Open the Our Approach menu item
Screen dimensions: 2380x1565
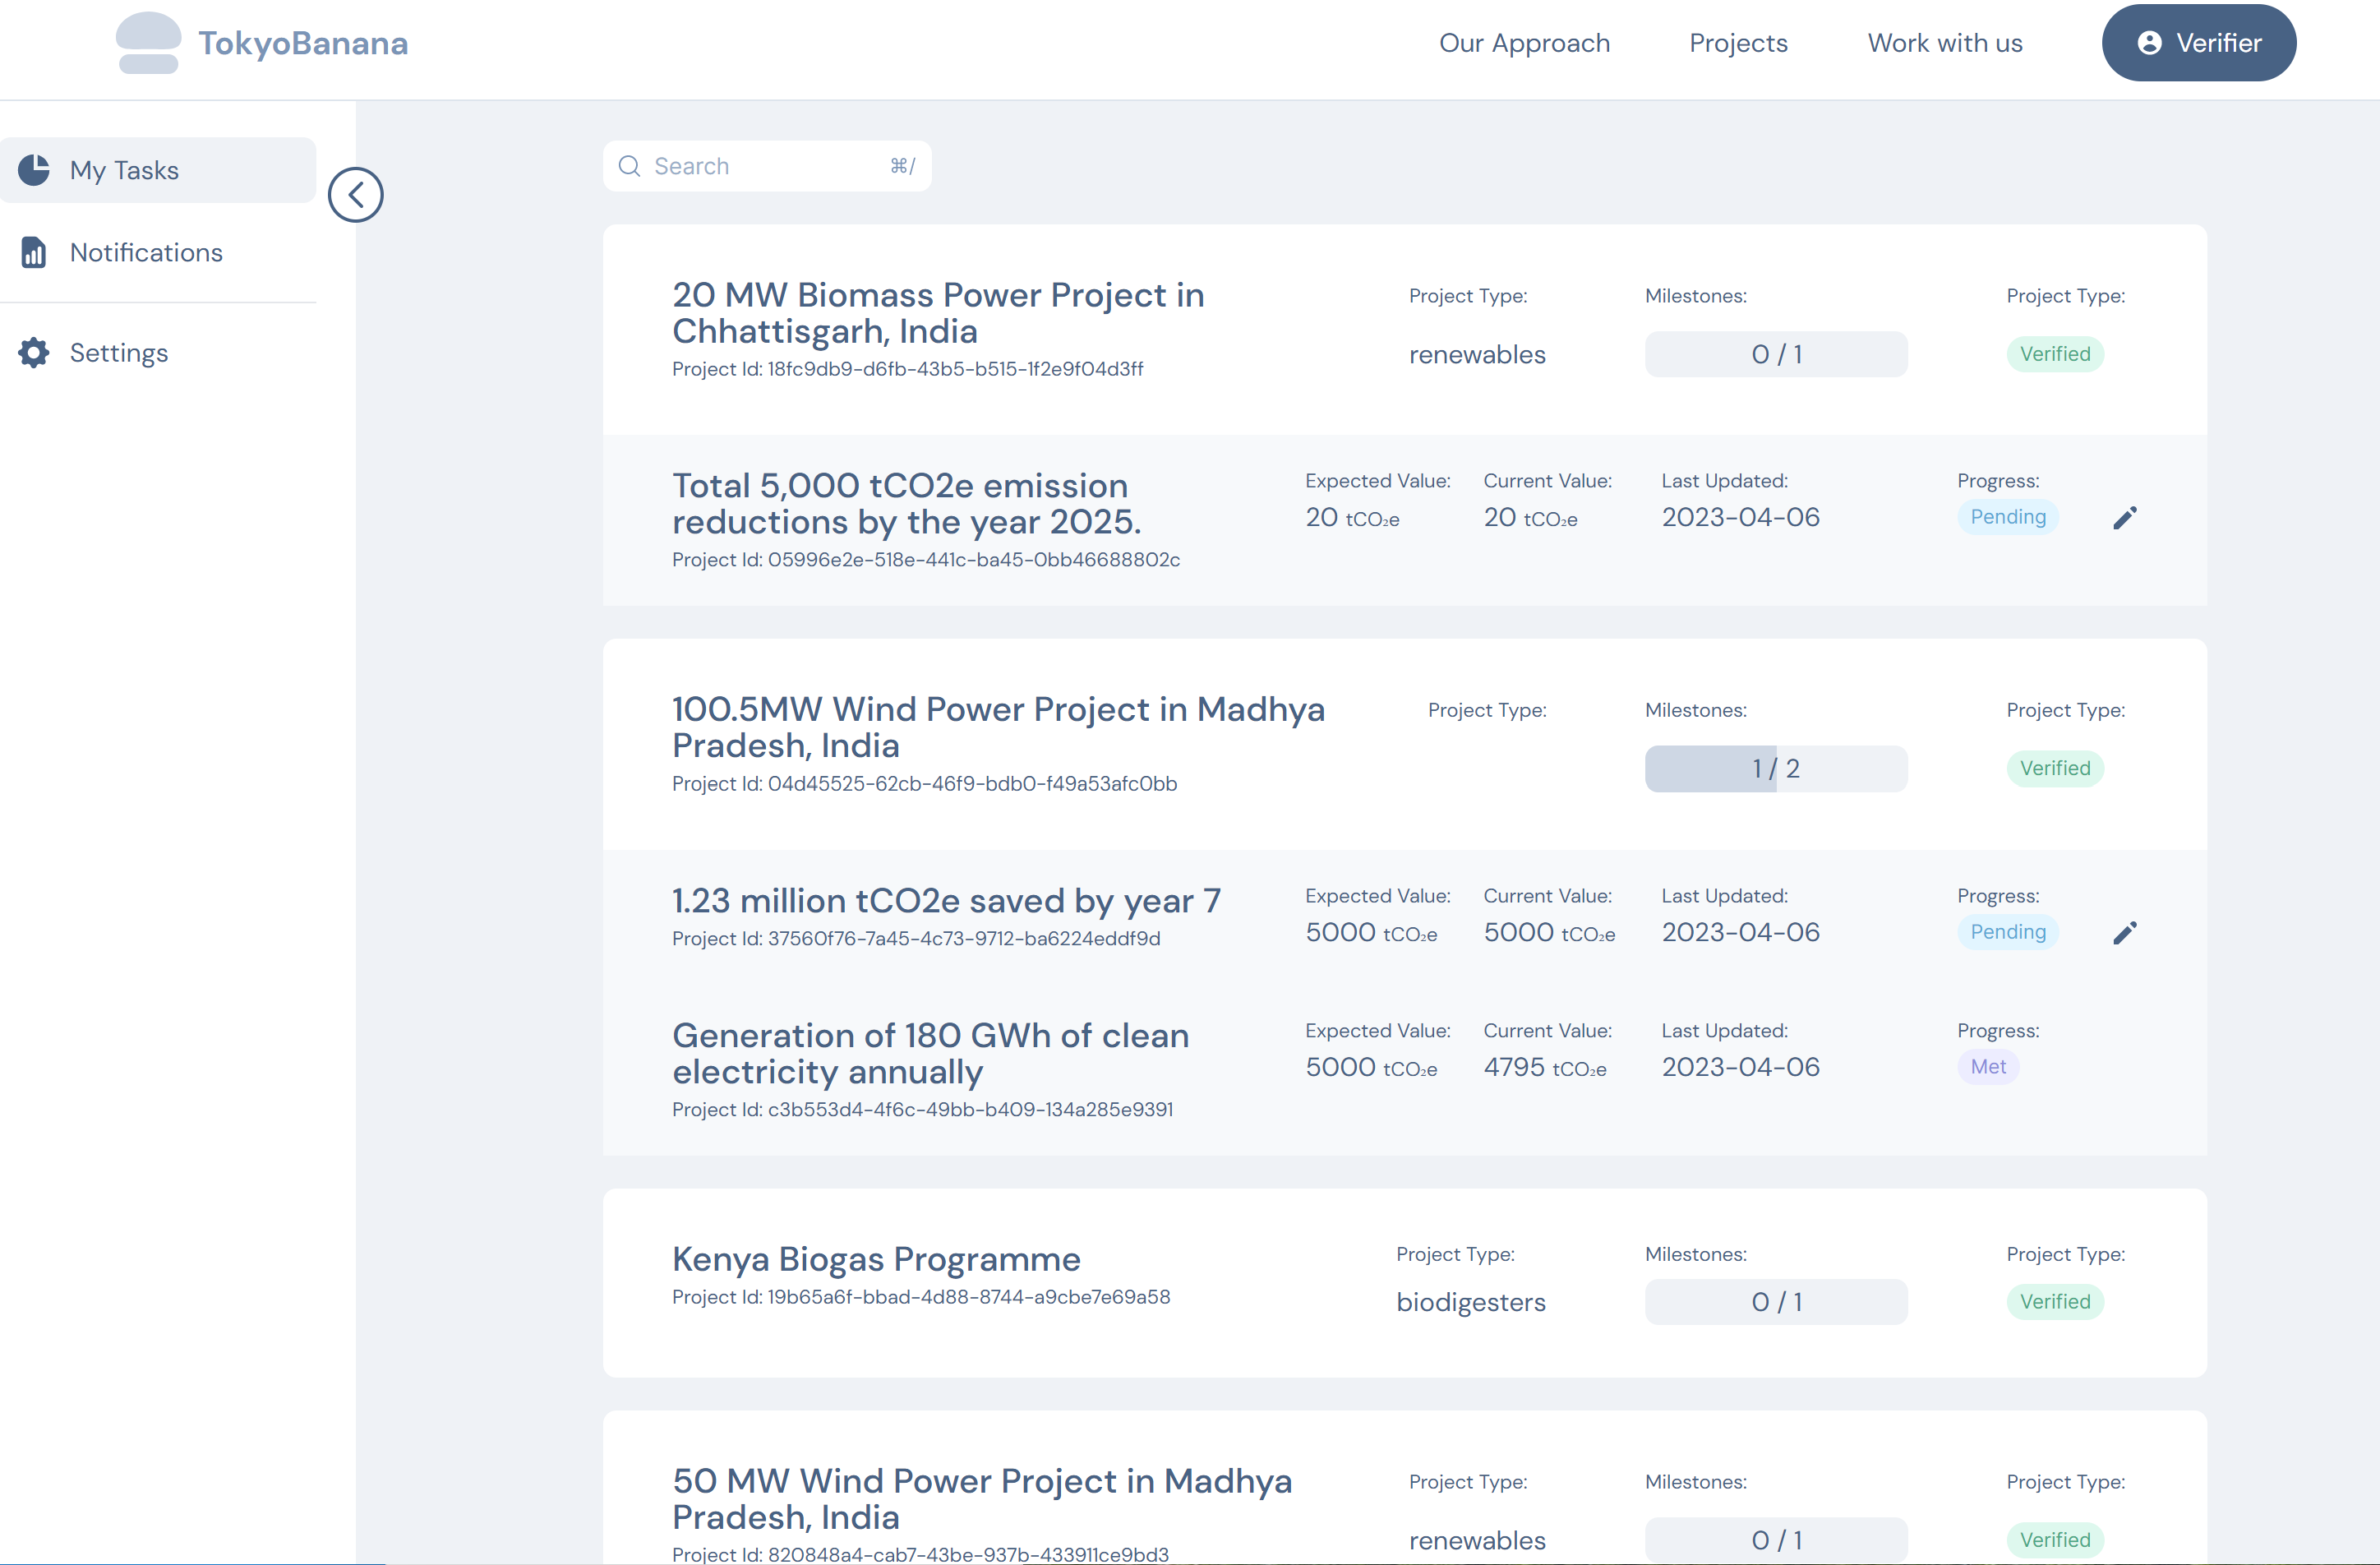pyautogui.click(x=1524, y=43)
